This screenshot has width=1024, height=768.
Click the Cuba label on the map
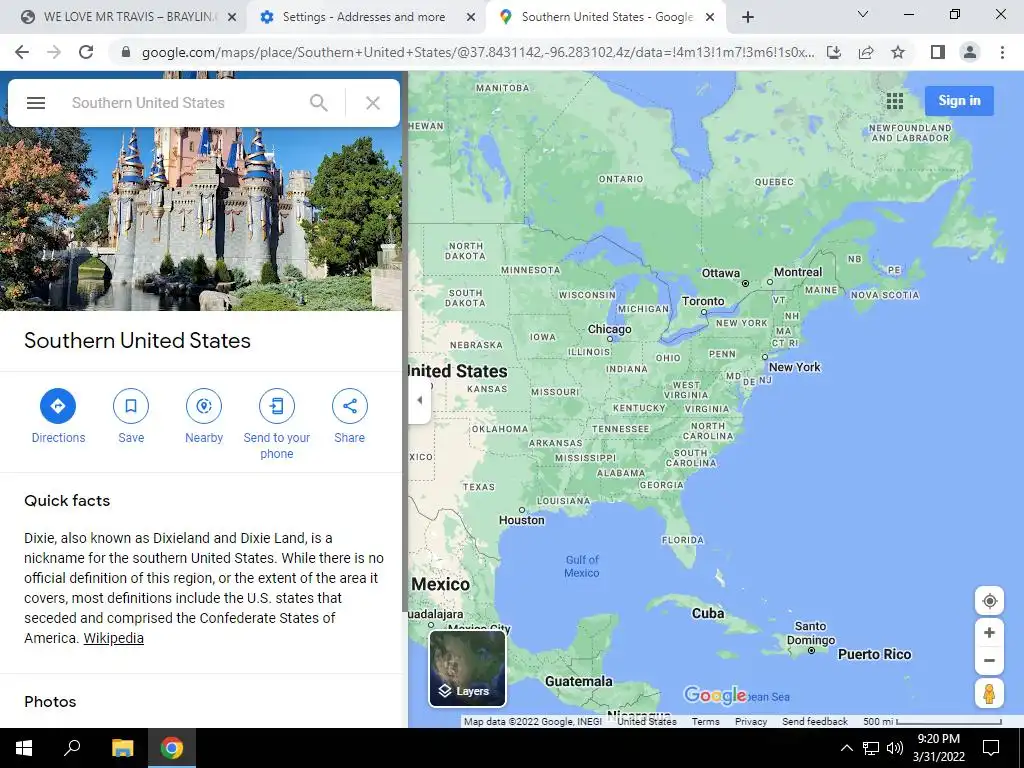pos(708,613)
